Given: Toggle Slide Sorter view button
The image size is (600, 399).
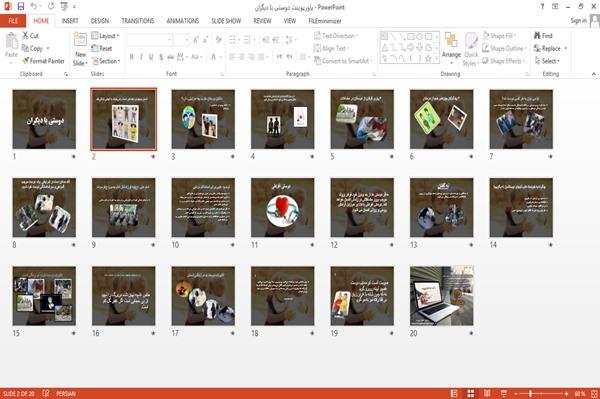Looking at the screenshot, I should click(x=470, y=393).
